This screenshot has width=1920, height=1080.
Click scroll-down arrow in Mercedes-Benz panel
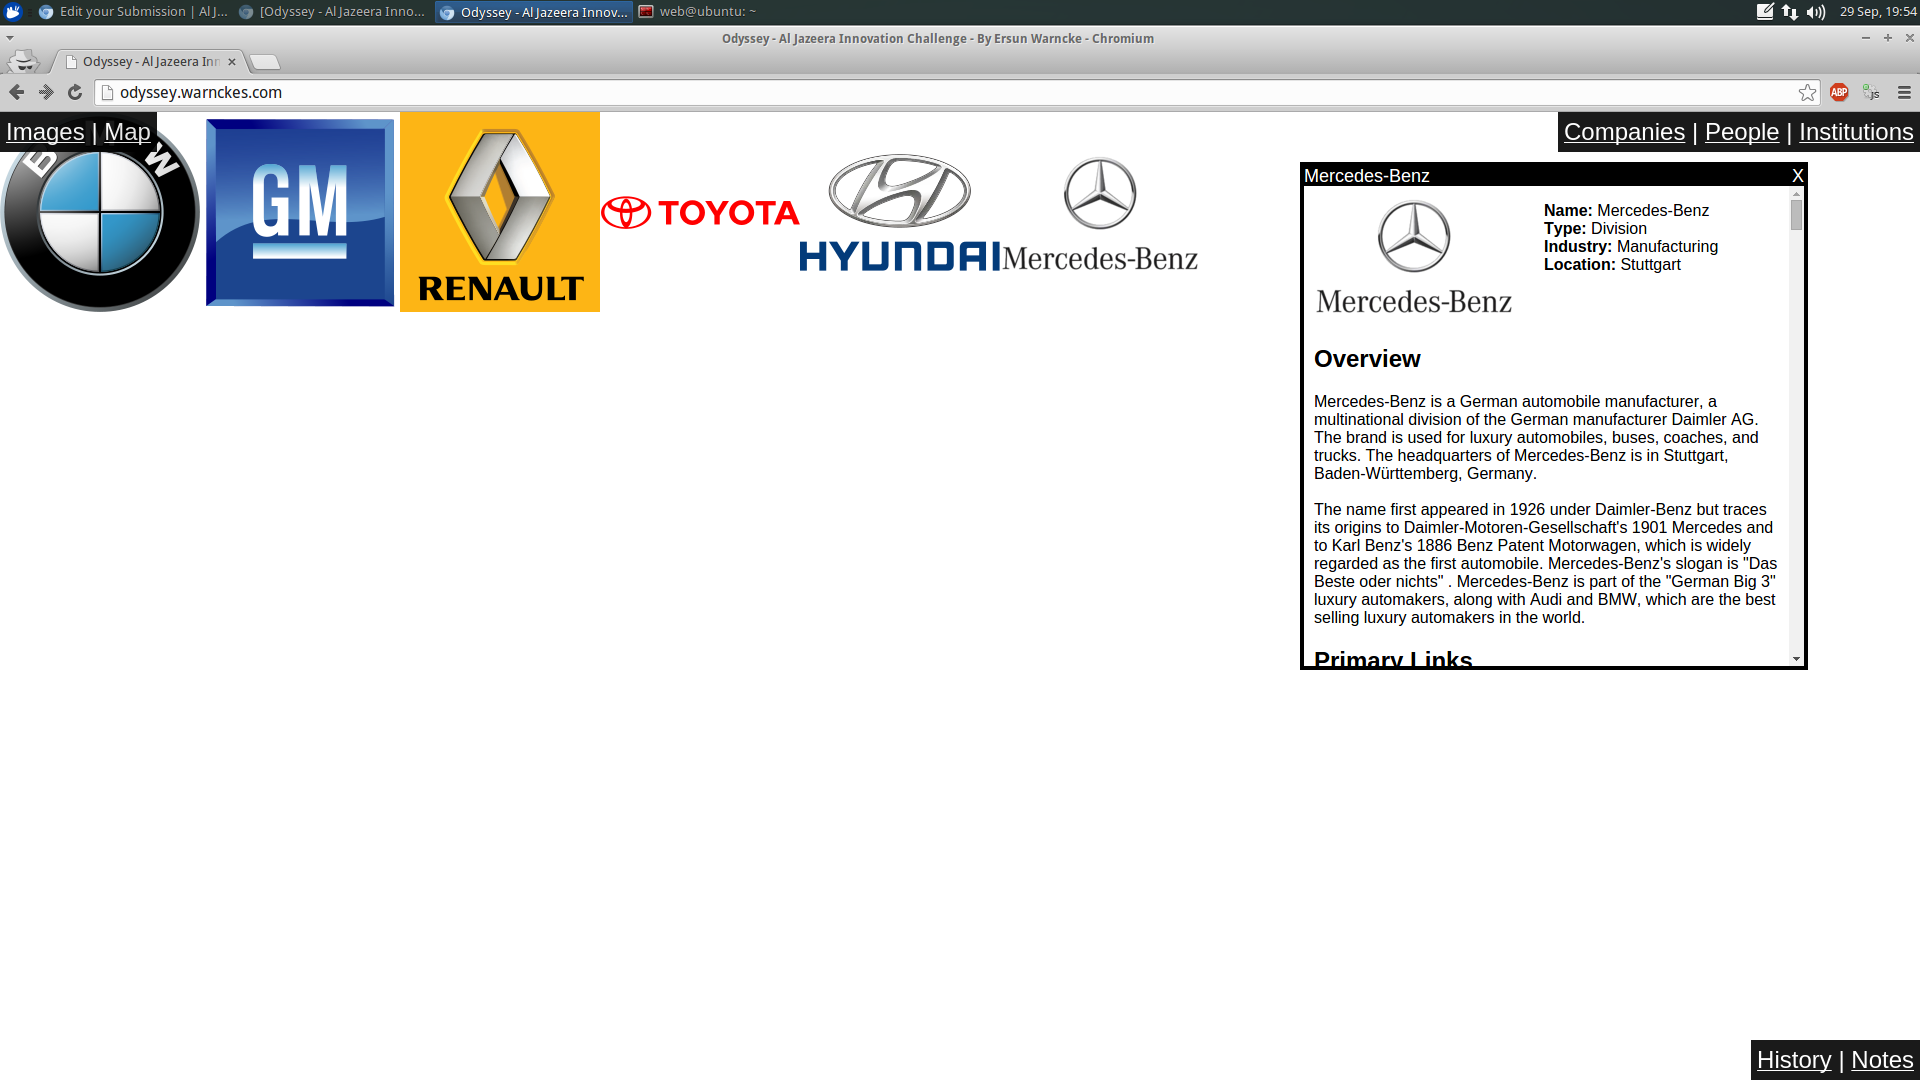tap(1796, 659)
